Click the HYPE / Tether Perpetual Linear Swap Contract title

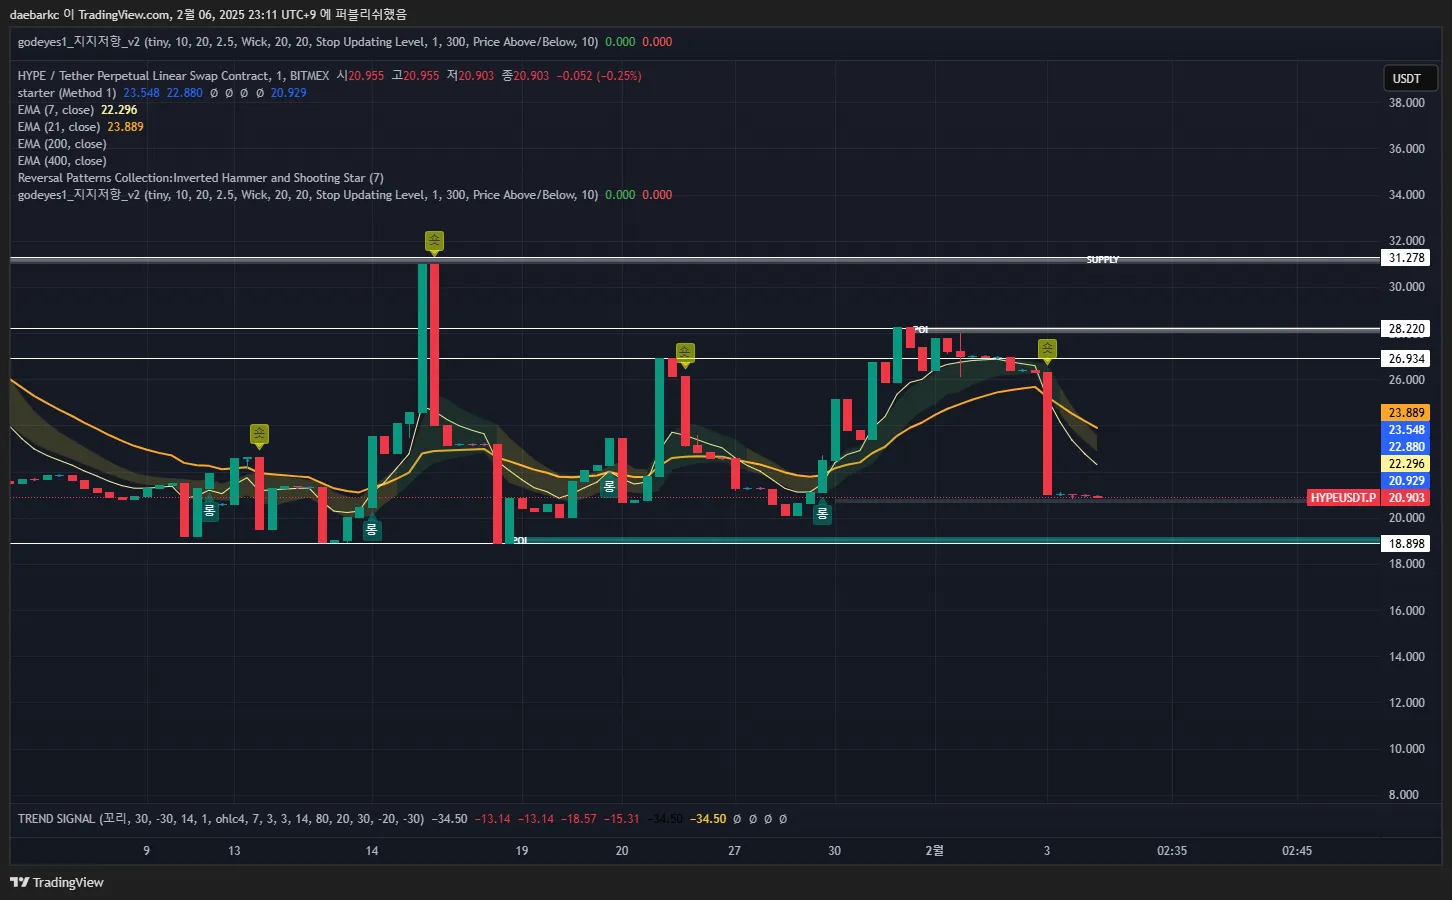[173, 76]
